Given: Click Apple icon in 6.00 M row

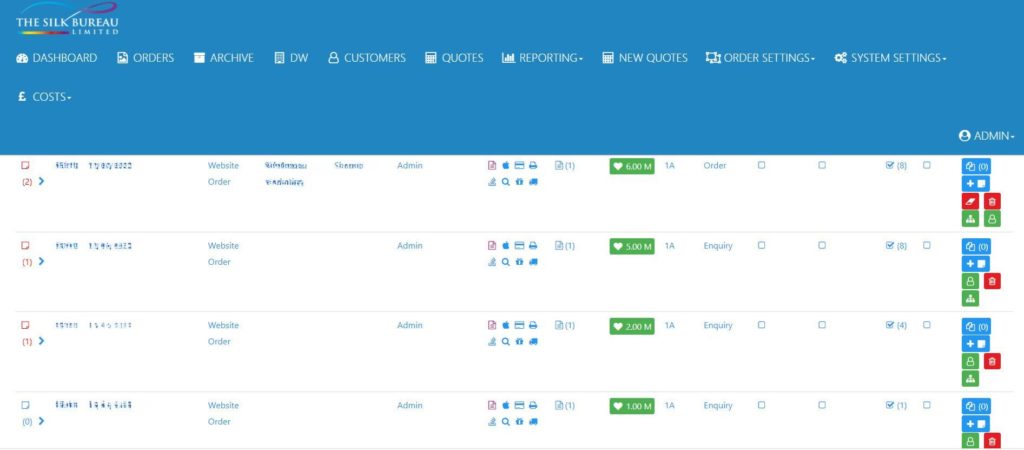Looking at the screenshot, I should click(505, 166).
